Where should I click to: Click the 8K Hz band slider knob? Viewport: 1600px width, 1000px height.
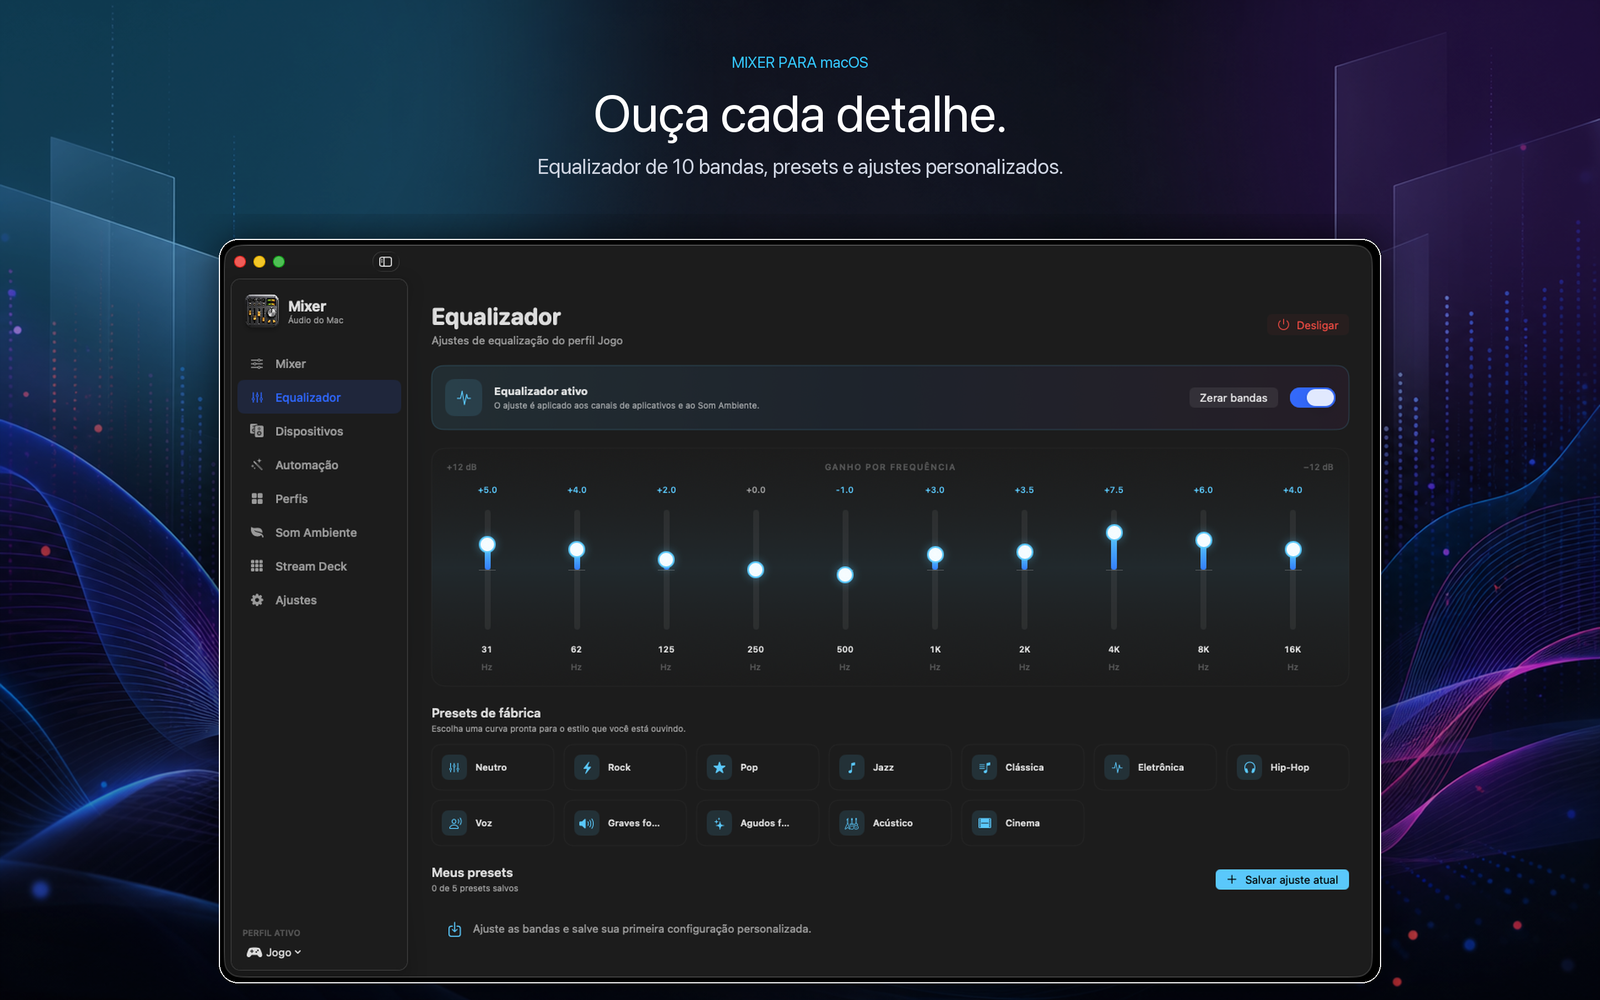[1204, 540]
